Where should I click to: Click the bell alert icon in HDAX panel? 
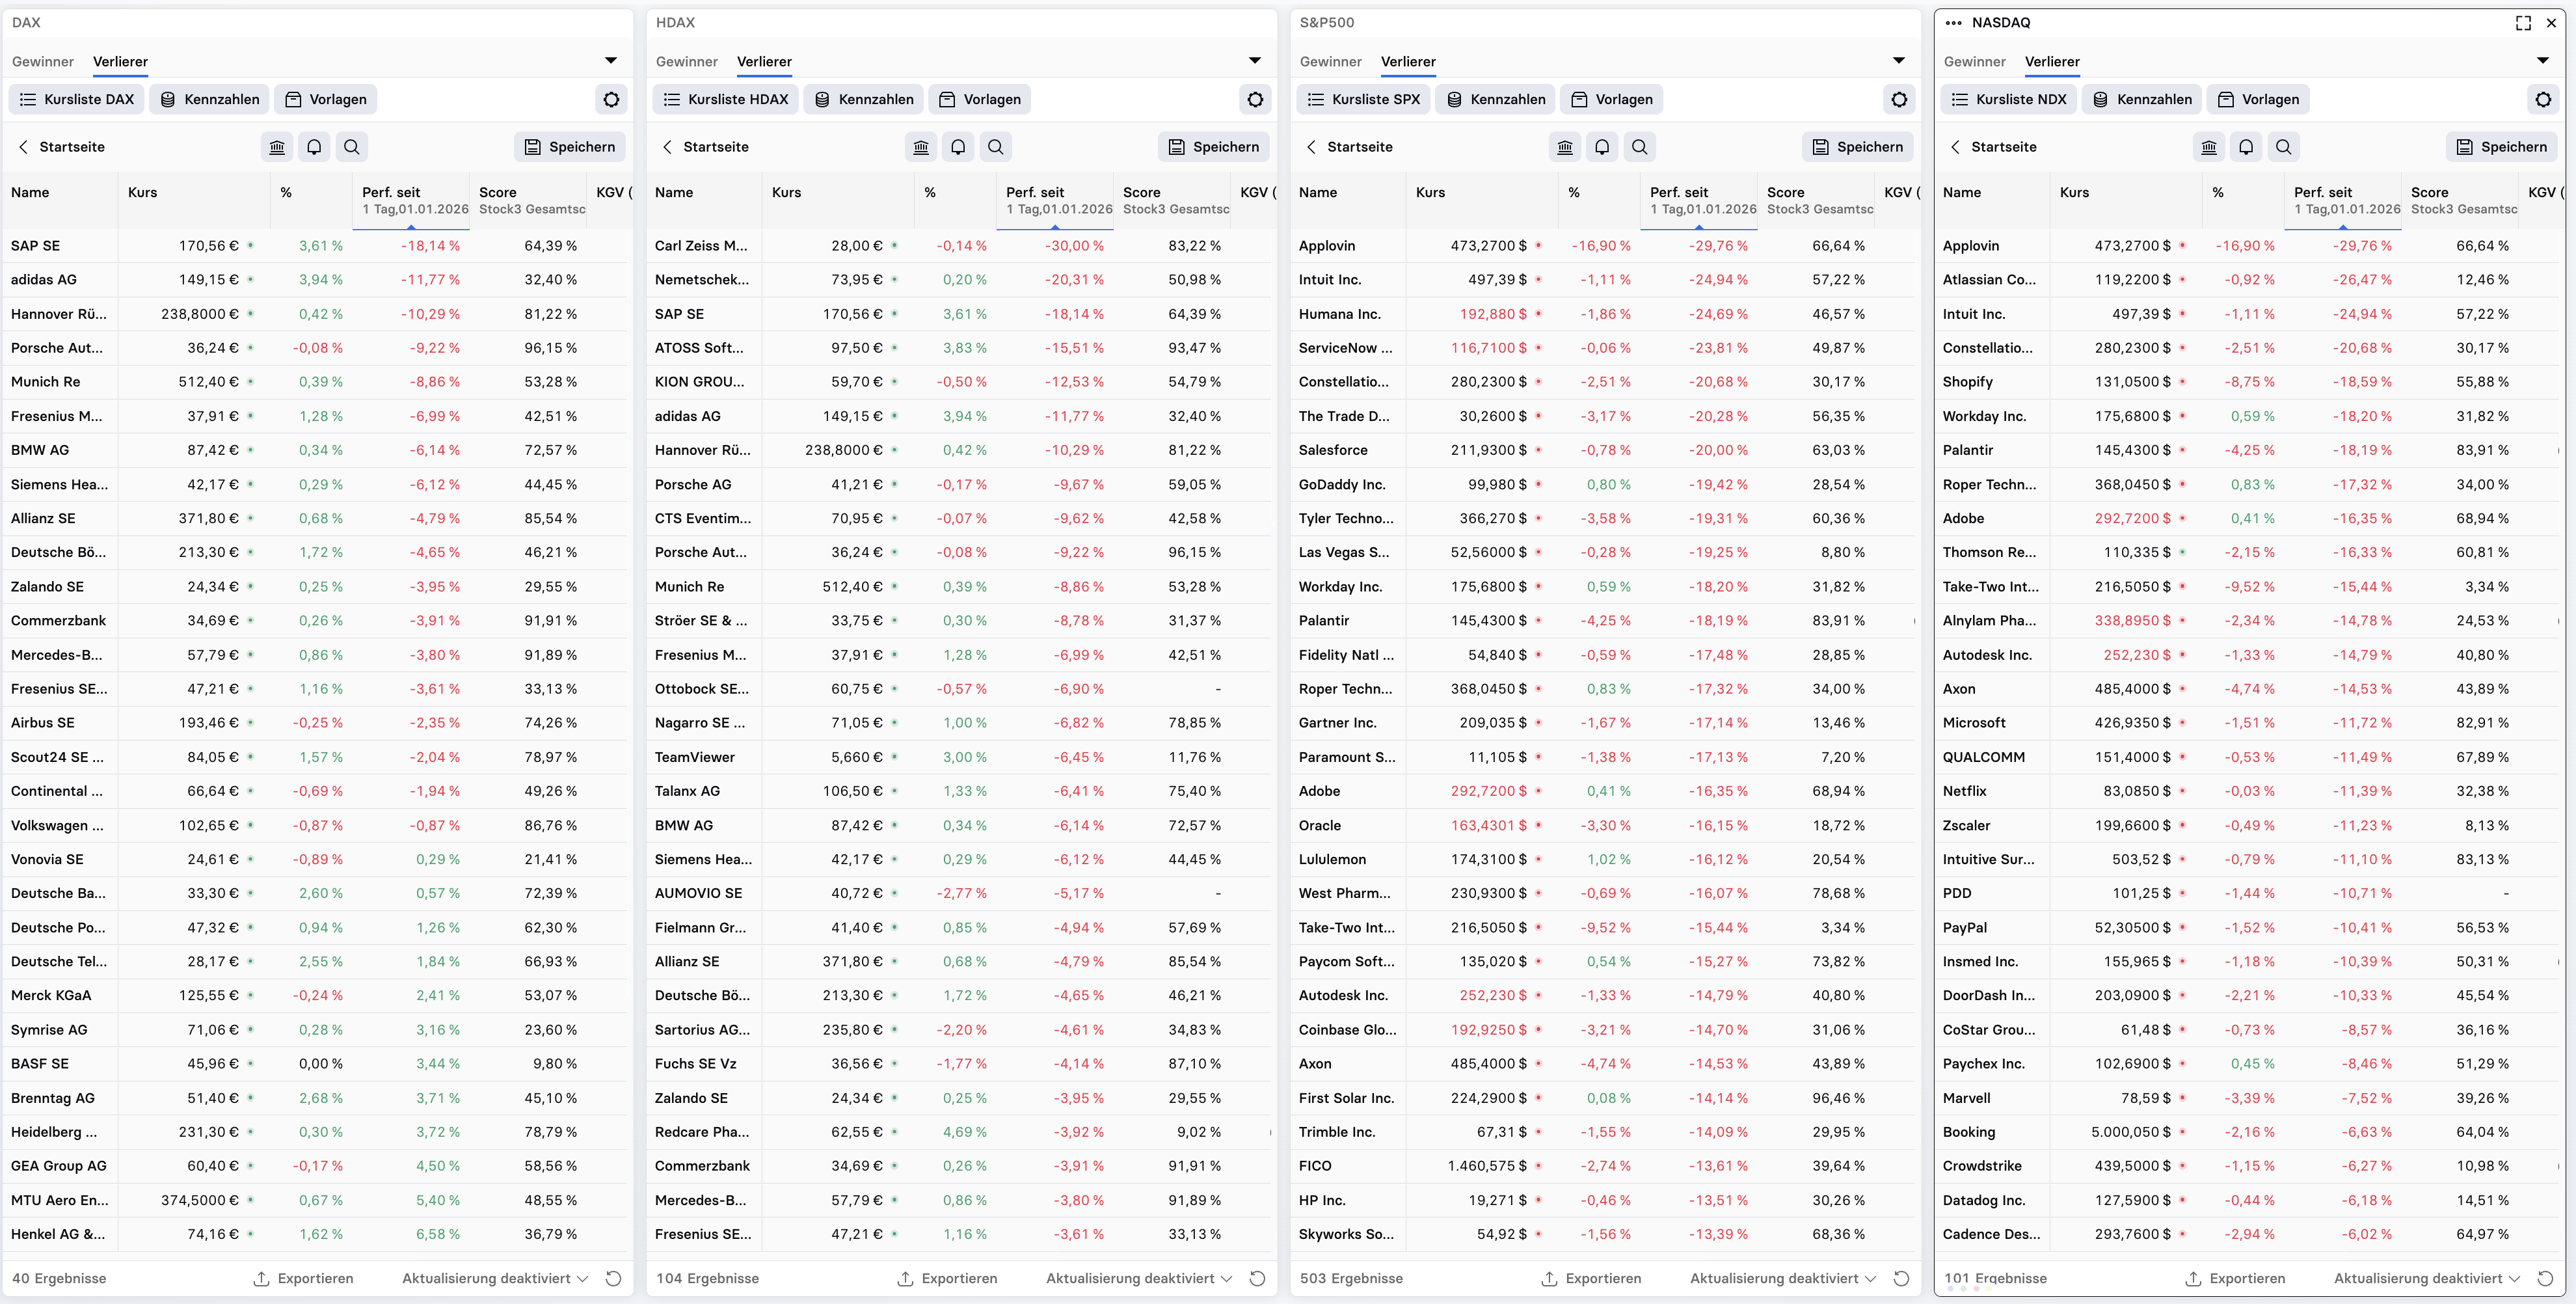click(958, 147)
